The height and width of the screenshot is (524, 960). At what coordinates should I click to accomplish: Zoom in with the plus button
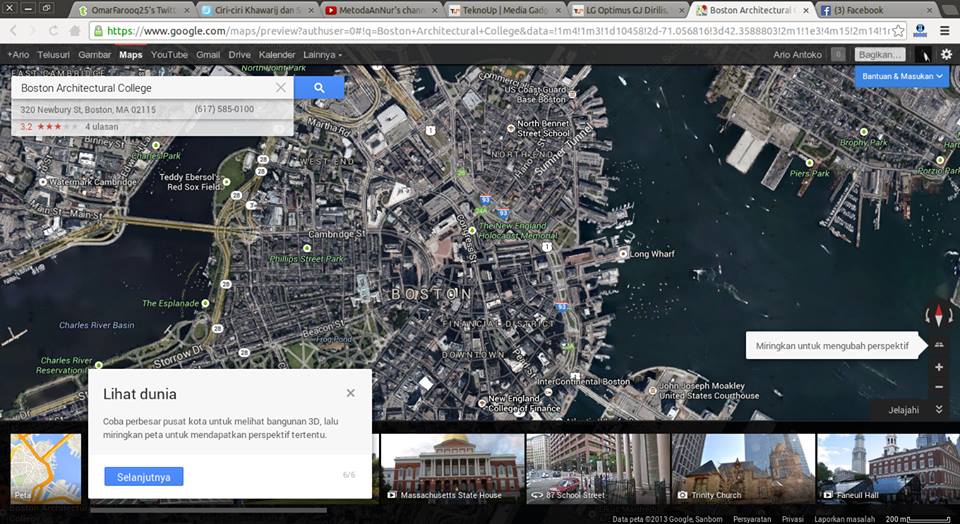pyautogui.click(x=939, y=367)
